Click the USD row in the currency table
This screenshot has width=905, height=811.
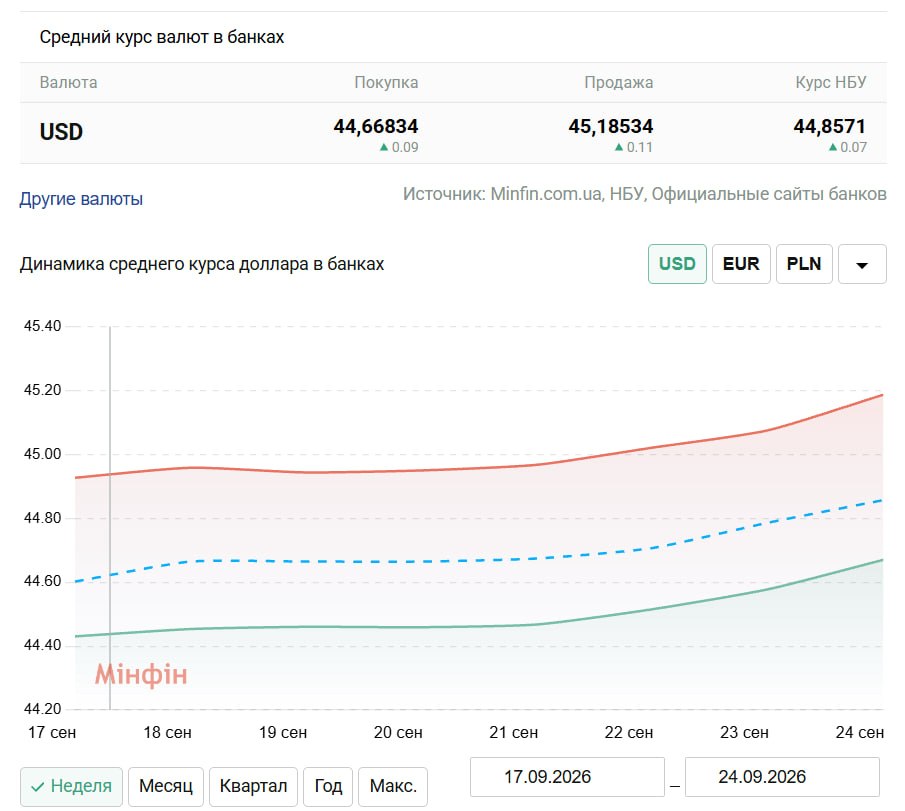(453, 133)
